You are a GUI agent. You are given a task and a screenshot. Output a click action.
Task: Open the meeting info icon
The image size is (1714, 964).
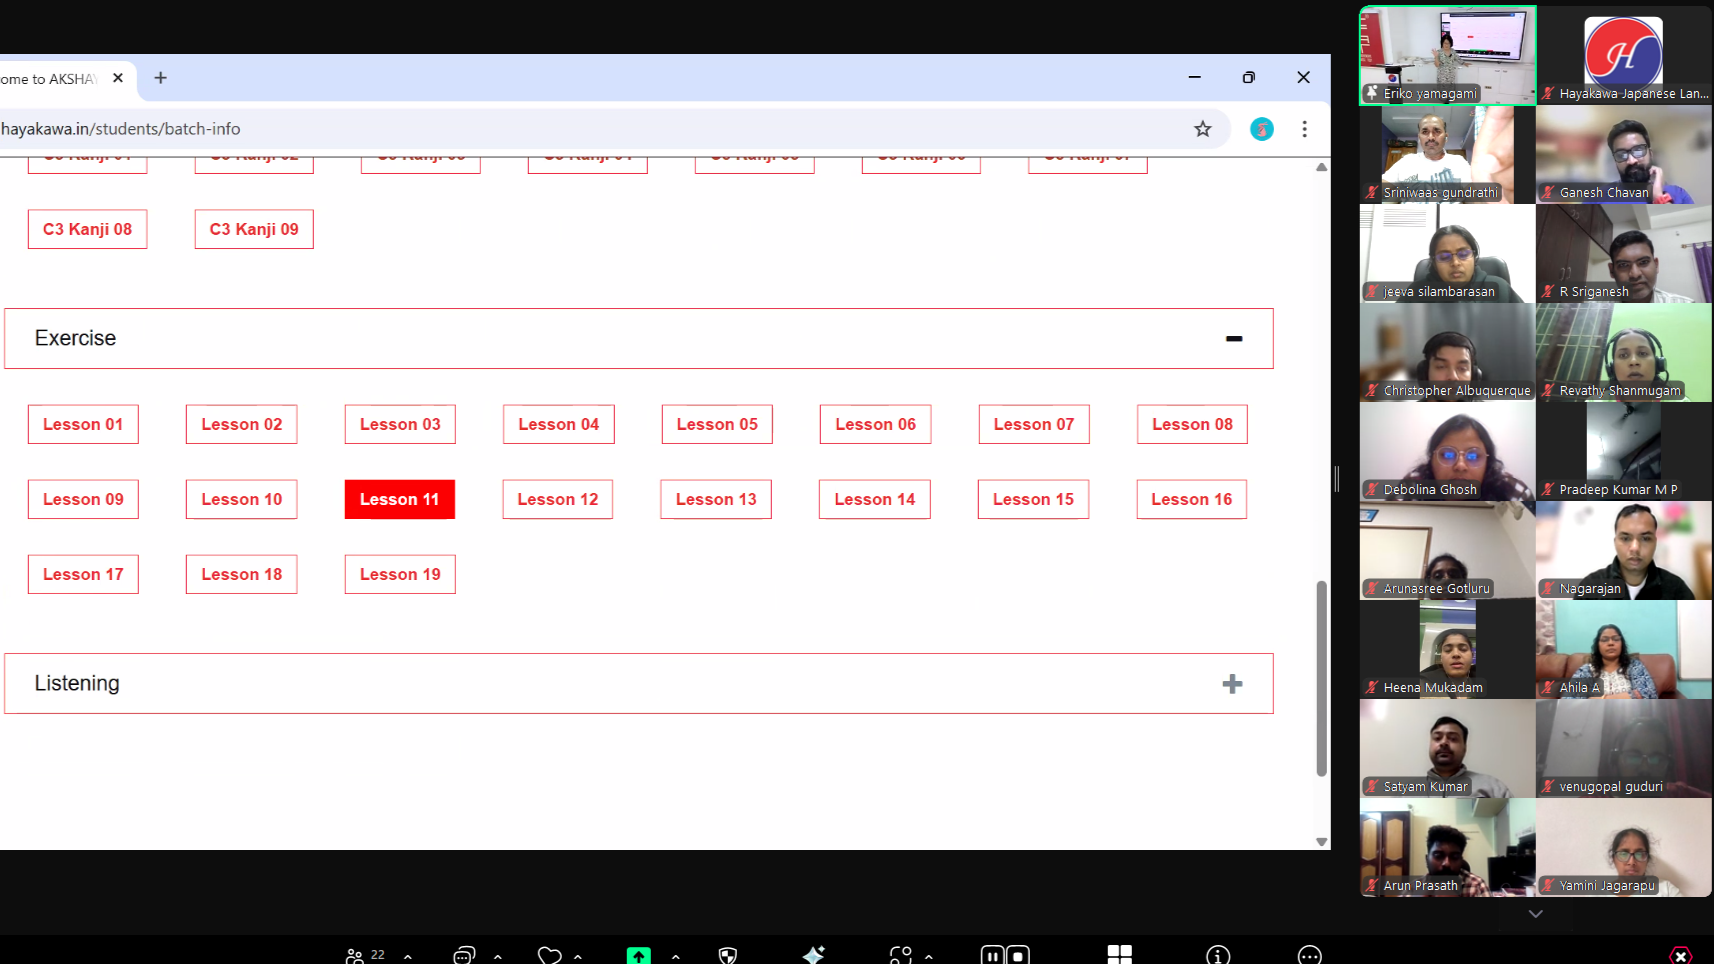click(1217, 956)
